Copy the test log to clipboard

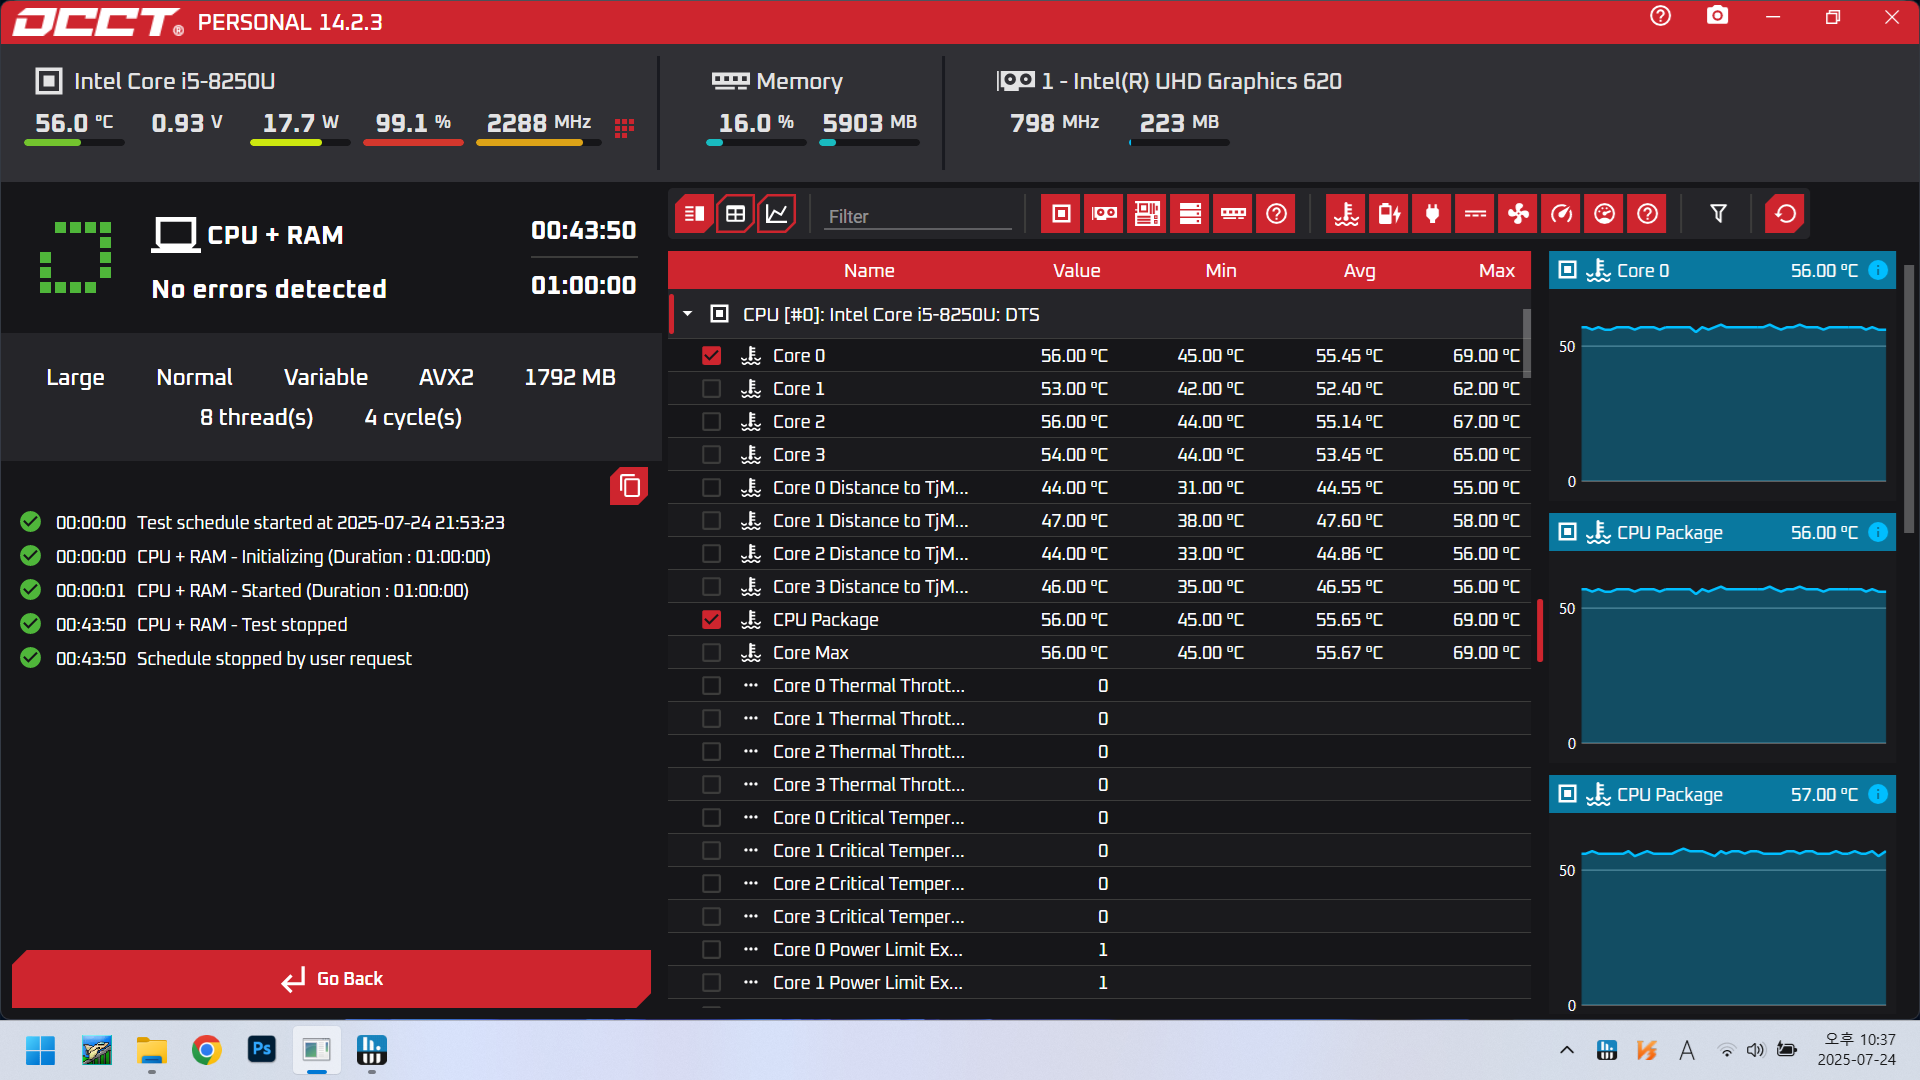click(x=629, y=486)
